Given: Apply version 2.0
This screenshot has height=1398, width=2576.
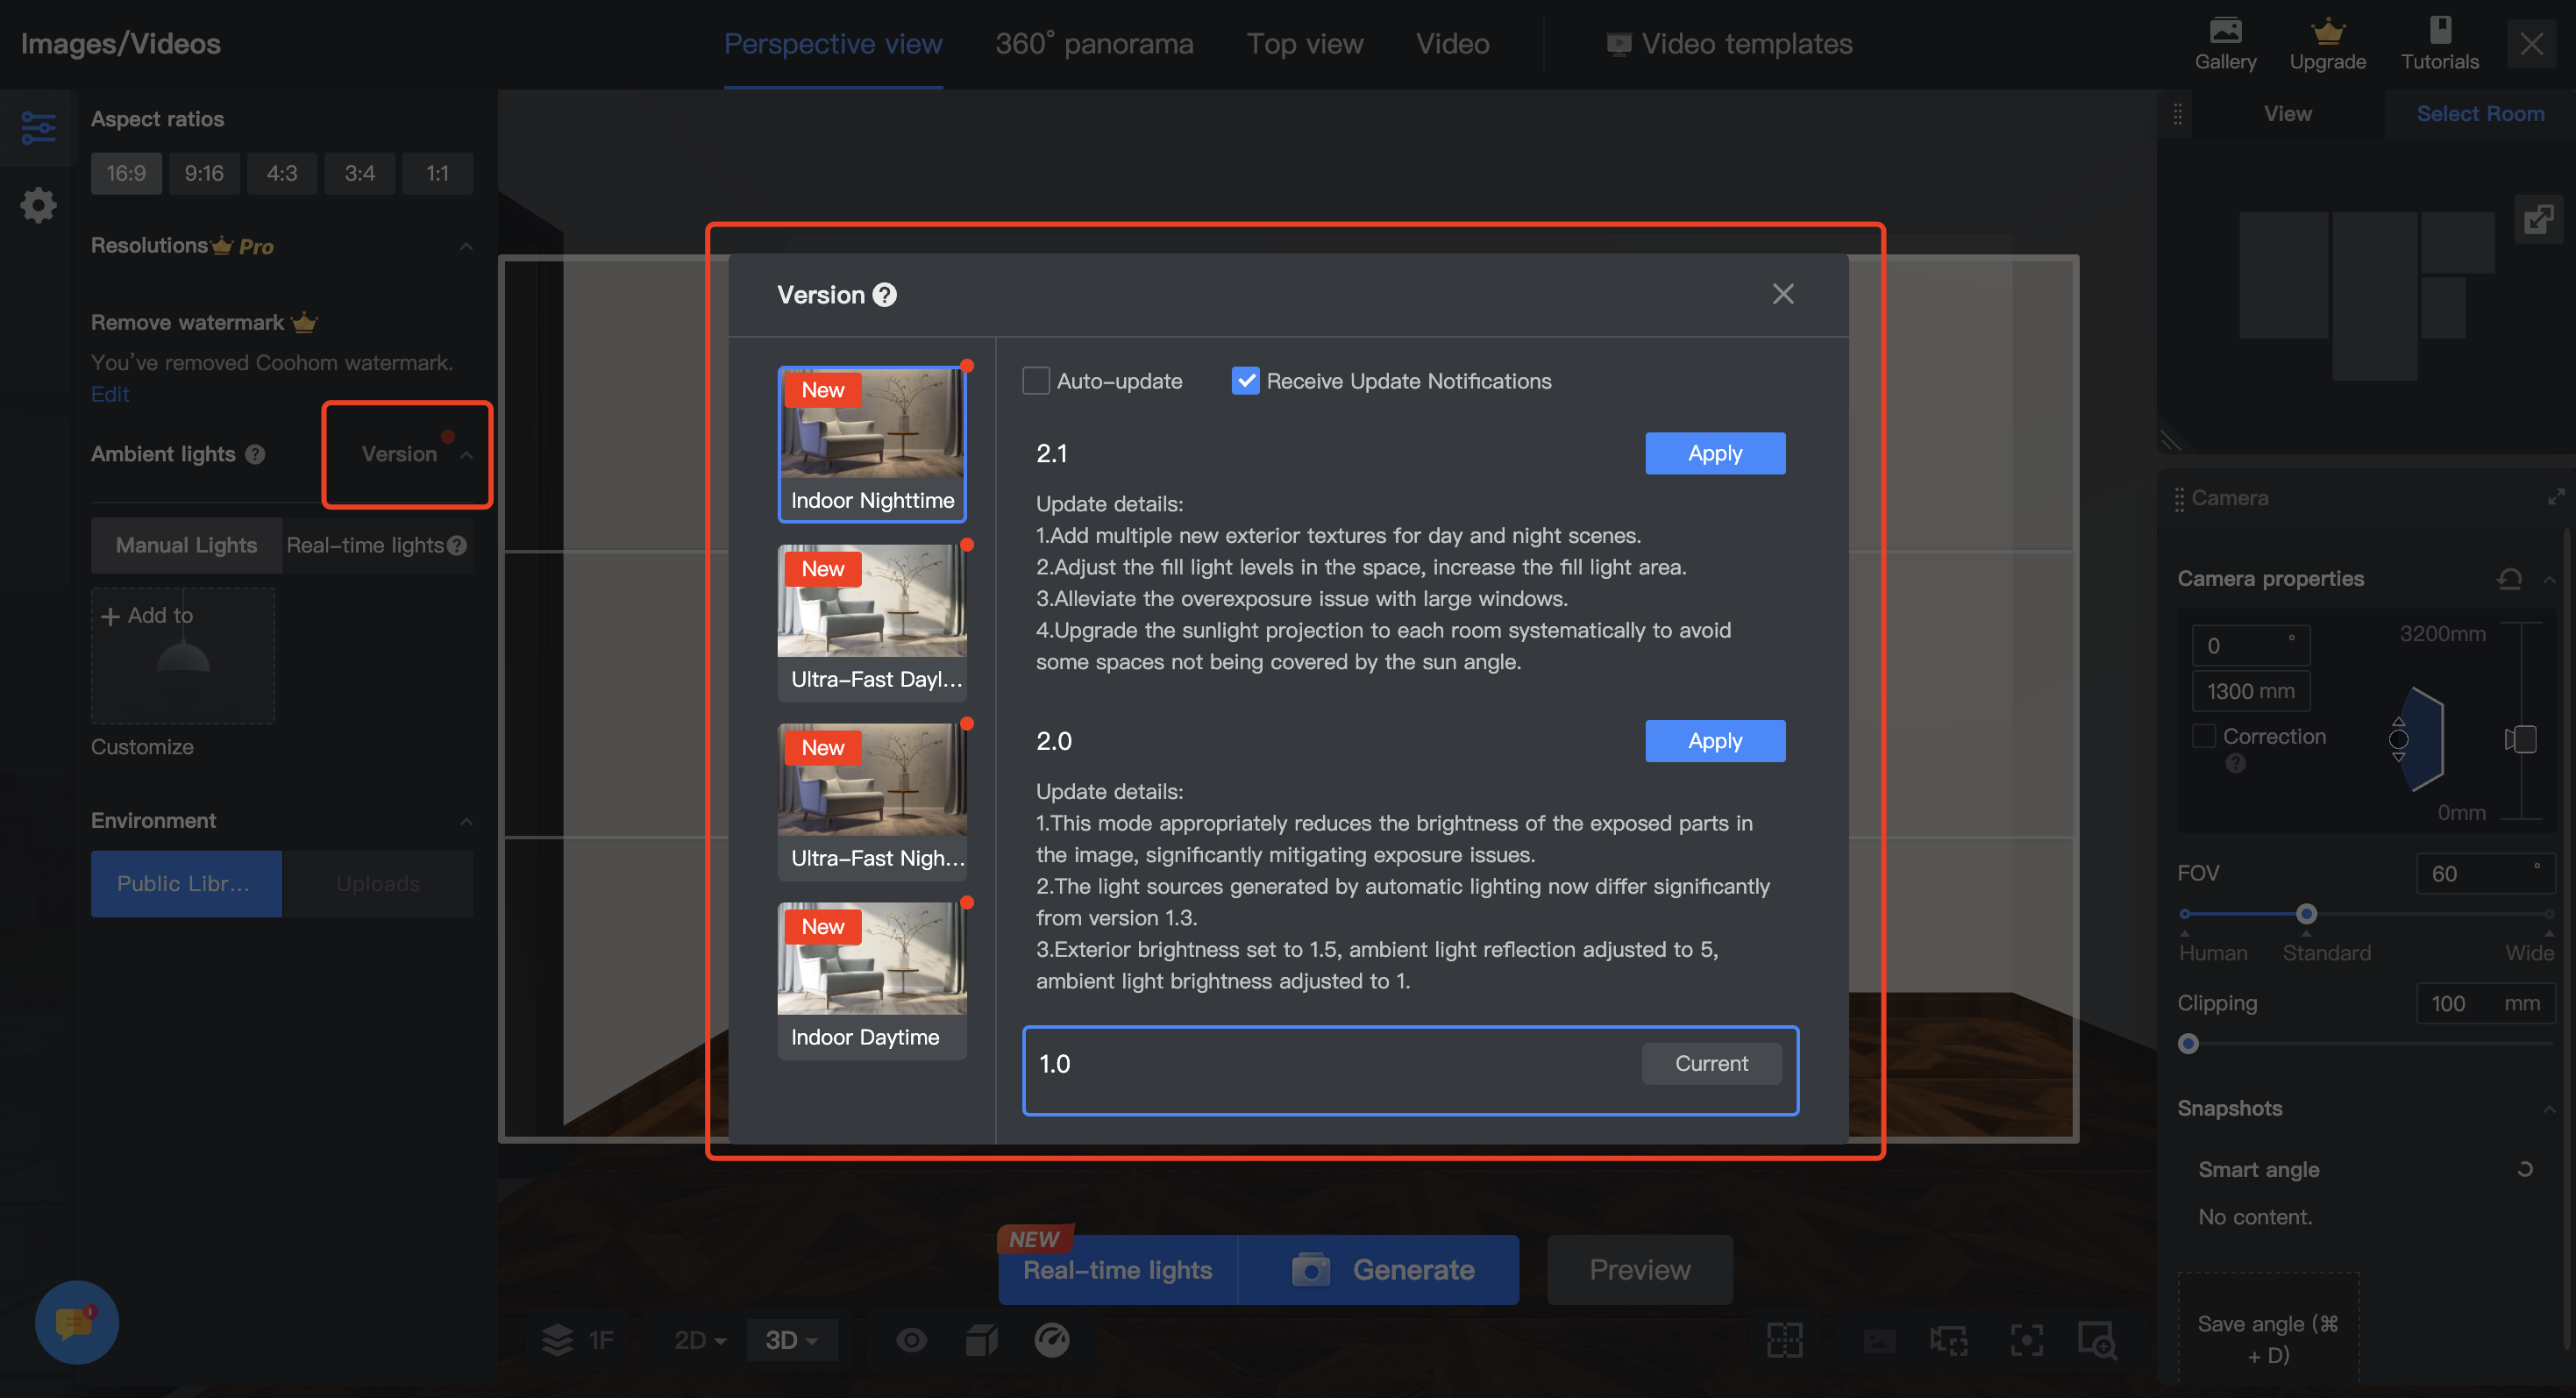Looking at the screenshot, I should tap(1714, 741).
